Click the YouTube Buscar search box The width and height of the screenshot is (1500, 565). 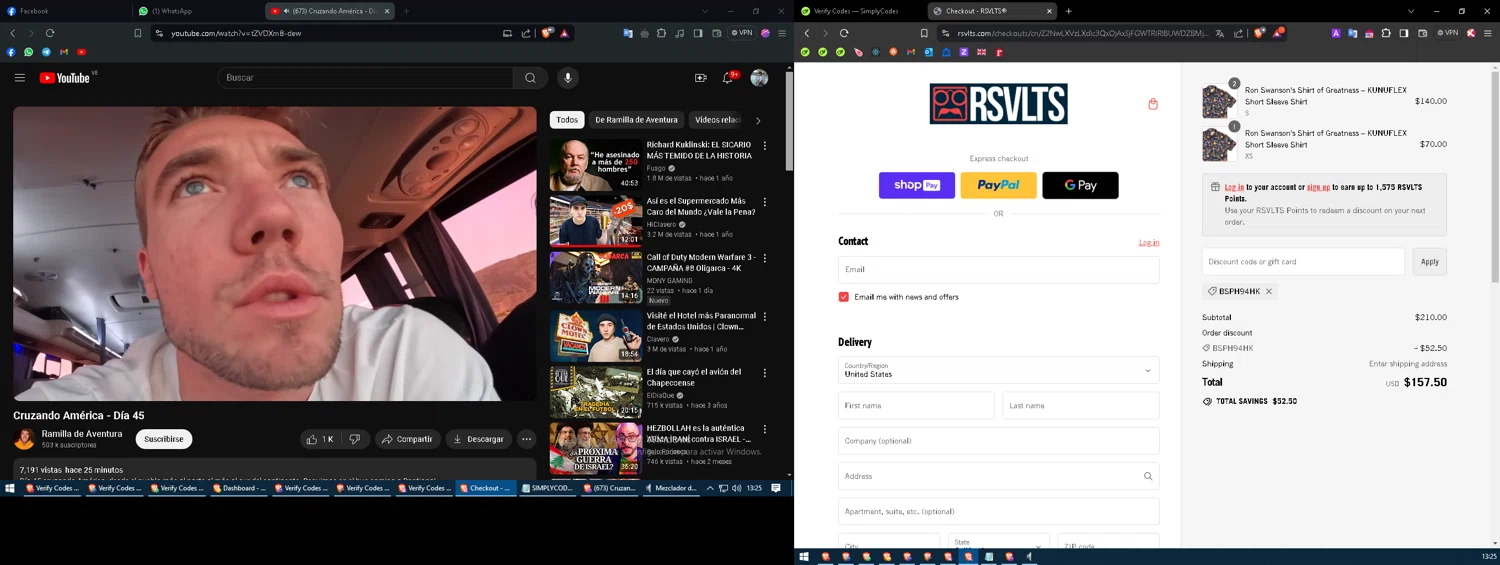tap(366, 77)
